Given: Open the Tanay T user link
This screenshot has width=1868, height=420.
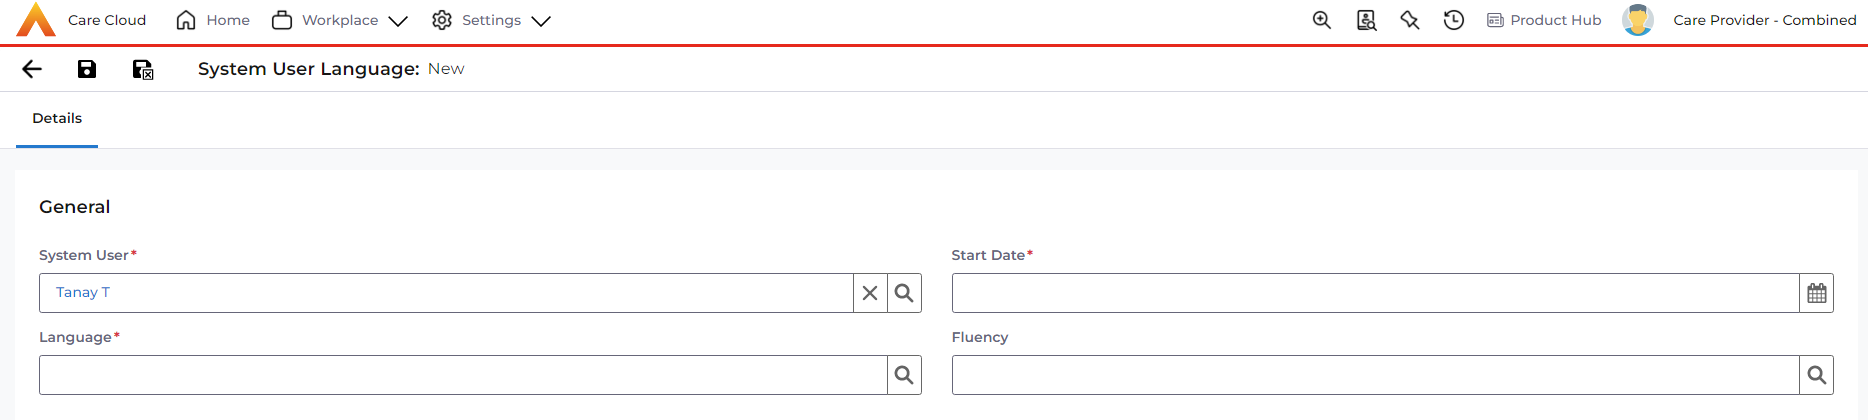Looking at the screenshot, I should click(x=83, y=292).
